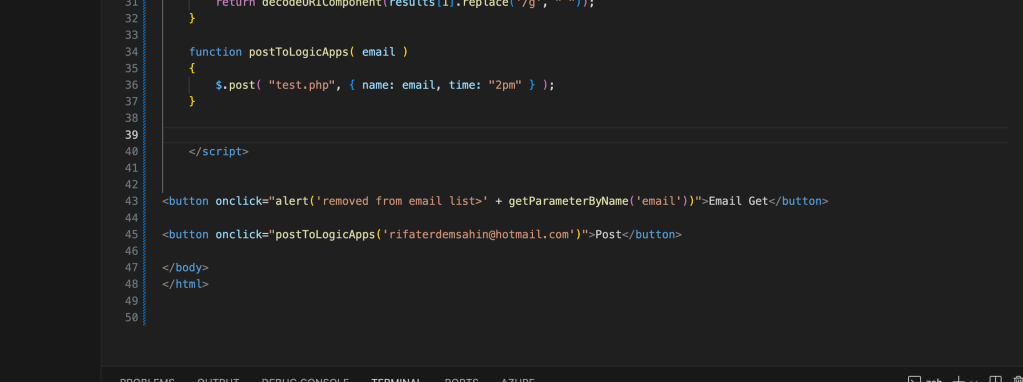1023x382 pixels.
Task: Click the 'Email Get' button label text
Action: point(738,201)
